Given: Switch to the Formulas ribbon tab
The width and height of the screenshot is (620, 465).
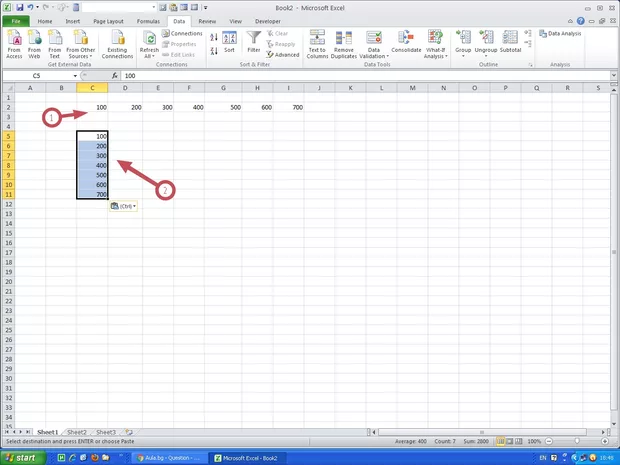Looking at the screenshot, I should pos(147,20).
